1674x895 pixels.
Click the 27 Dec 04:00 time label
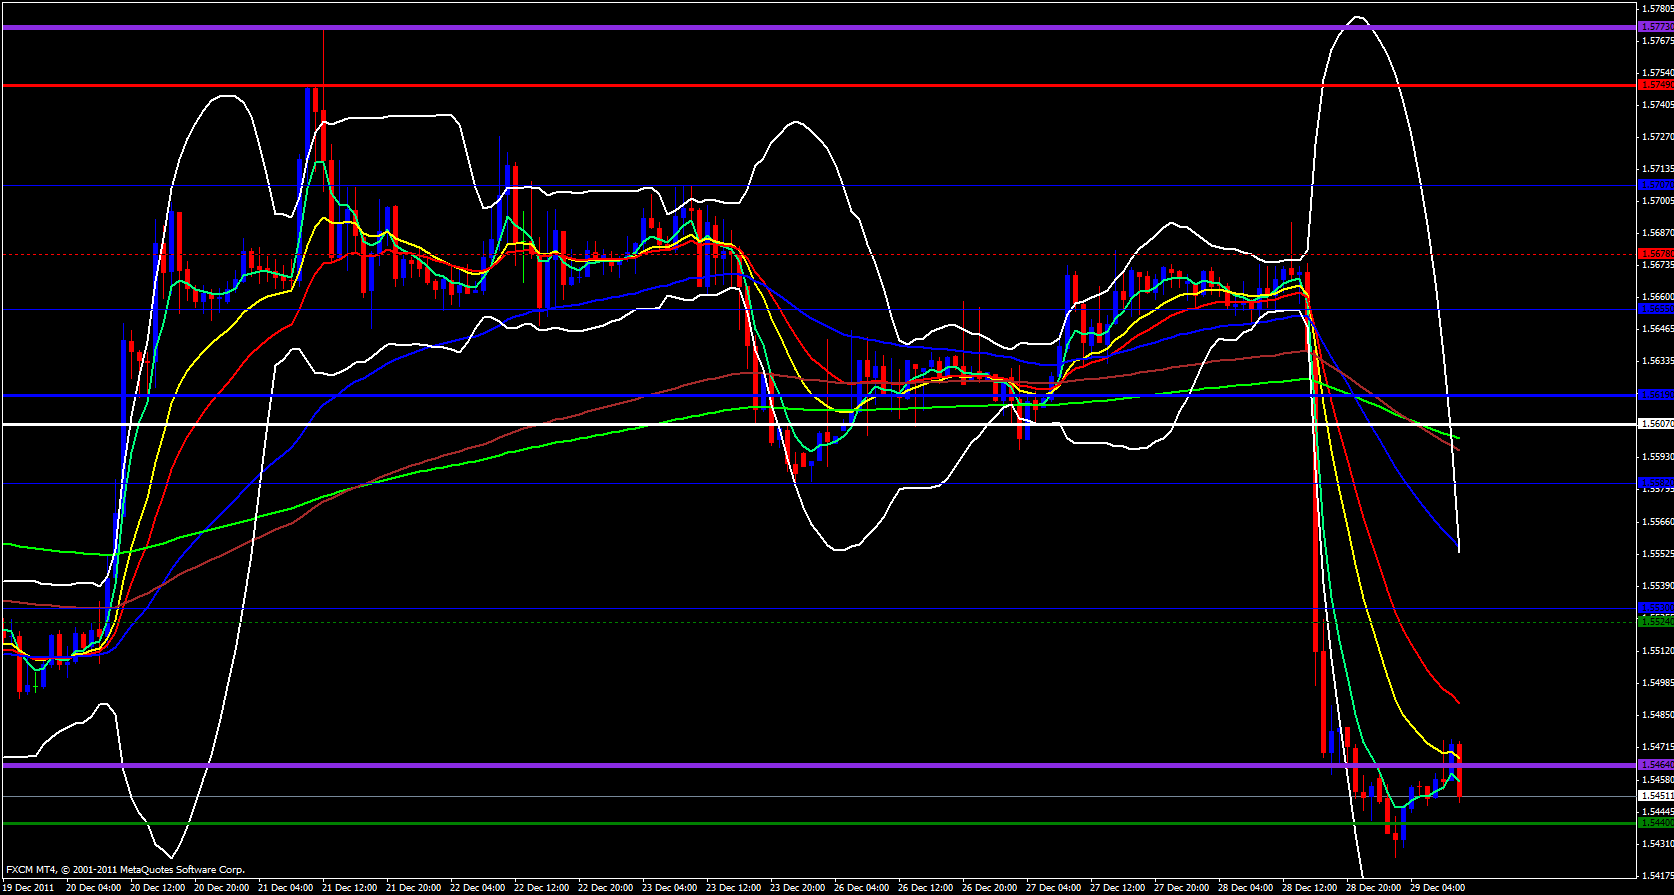(x=1053, y=888)
